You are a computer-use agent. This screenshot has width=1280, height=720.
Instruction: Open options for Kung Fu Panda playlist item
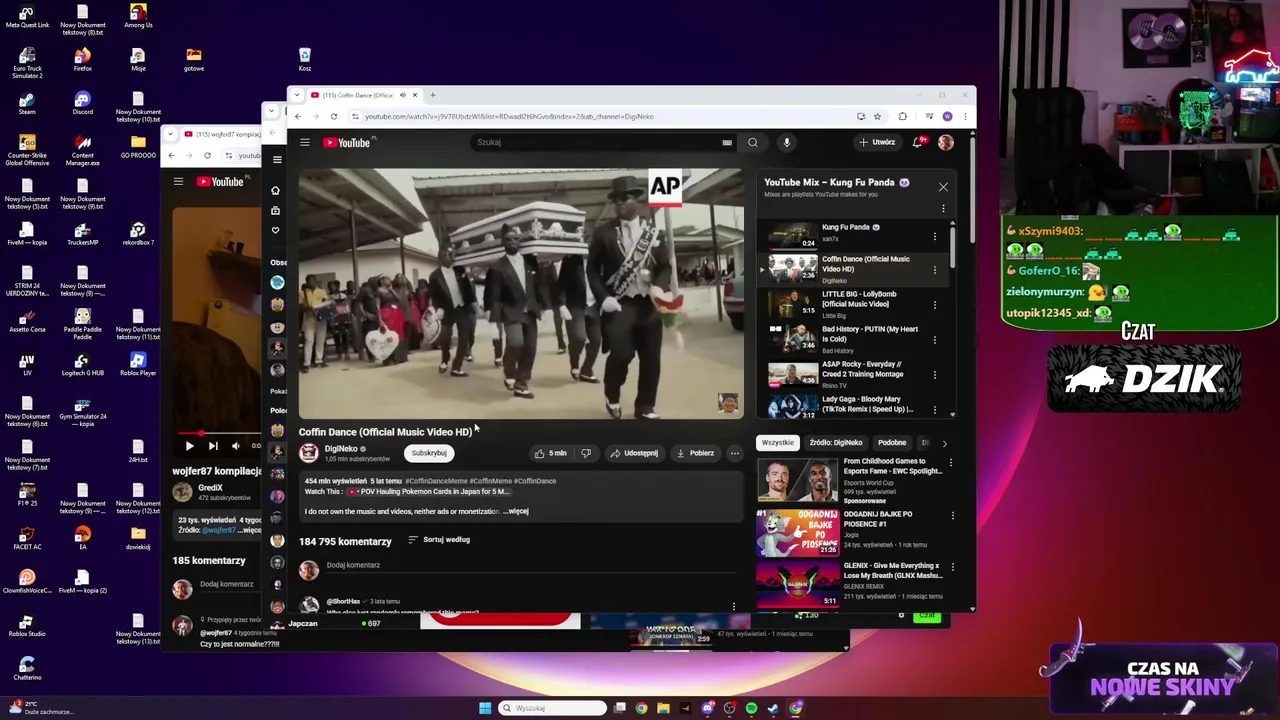point(935,237)
